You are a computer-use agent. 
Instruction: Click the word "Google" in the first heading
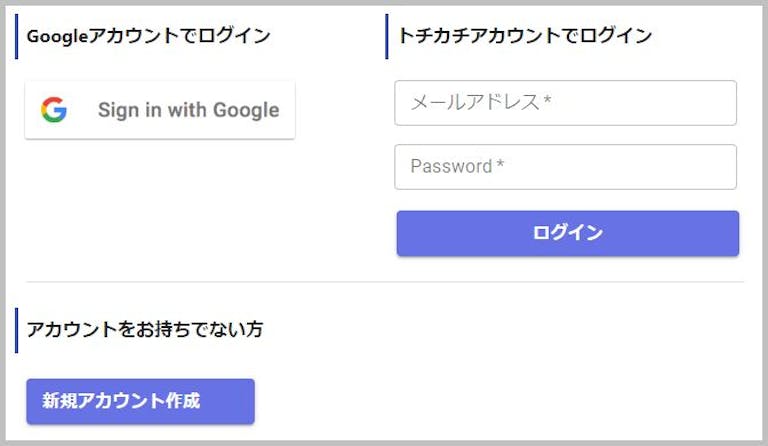[57, 37]
